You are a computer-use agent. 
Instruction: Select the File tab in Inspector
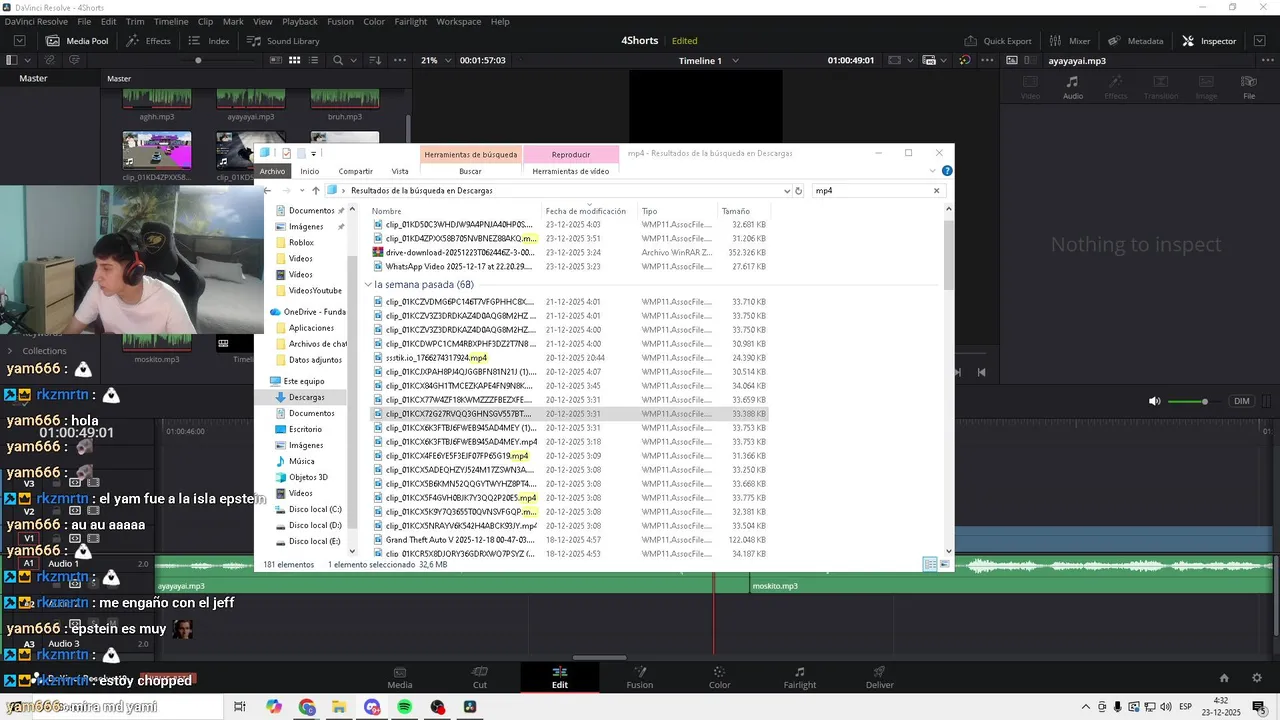pyautogui.click(x=1249, y=87)
